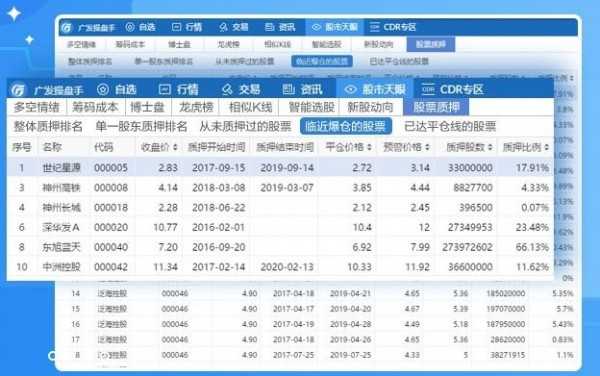
Task: Switch to 博士盘 tab in front panel
Action: click(147, 107)
